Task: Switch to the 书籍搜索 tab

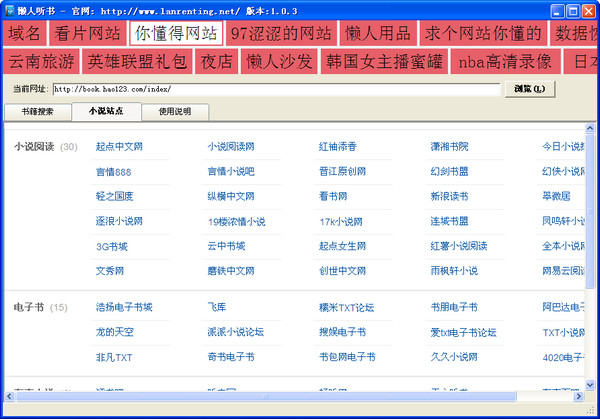Action: [38, 112]
